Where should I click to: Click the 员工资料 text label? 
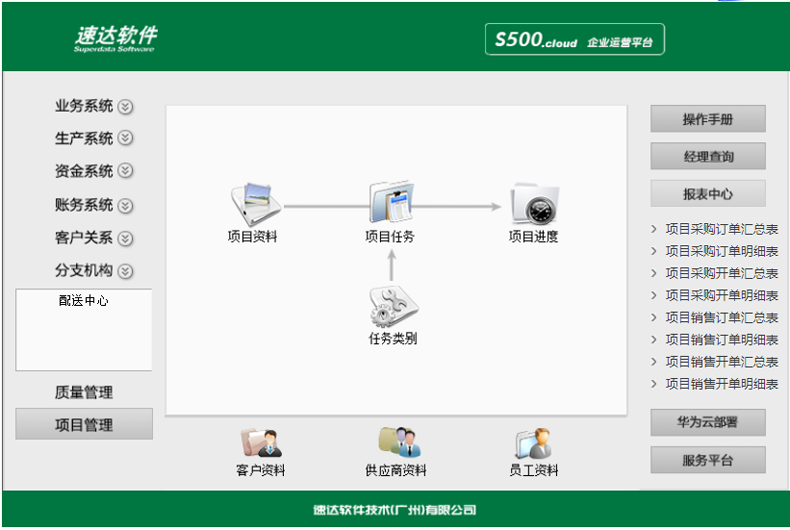click(x=534, y=470)
